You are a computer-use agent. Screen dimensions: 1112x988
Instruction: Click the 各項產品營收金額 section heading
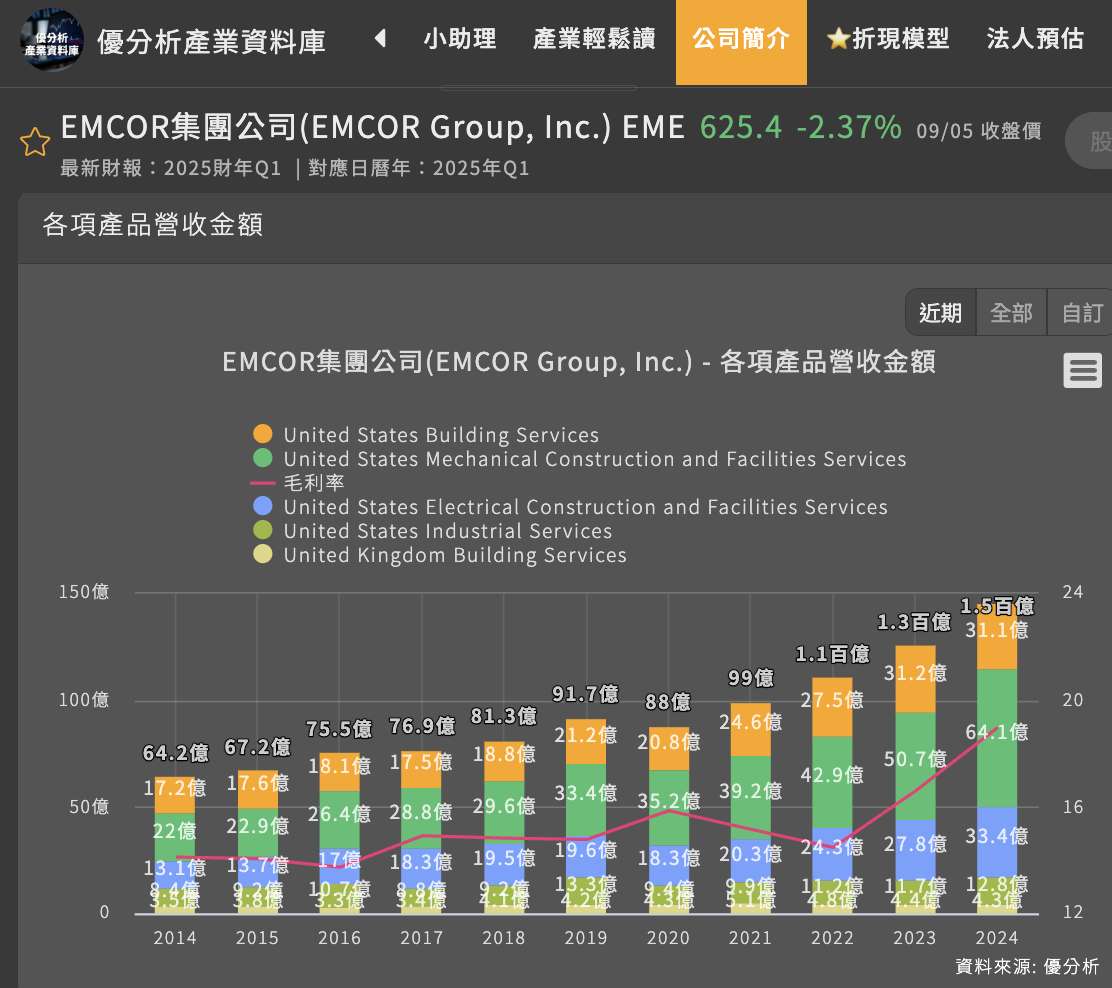[x=152, y=225]
